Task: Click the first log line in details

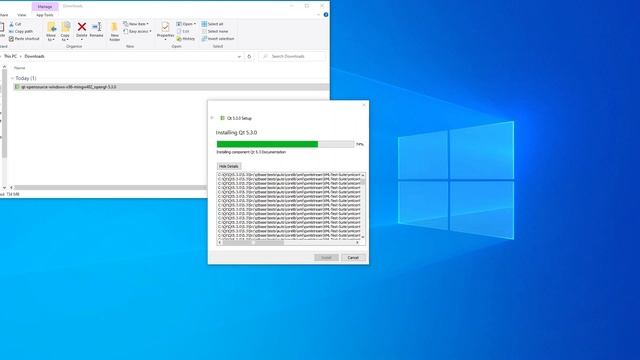Action: pos(289,175)
